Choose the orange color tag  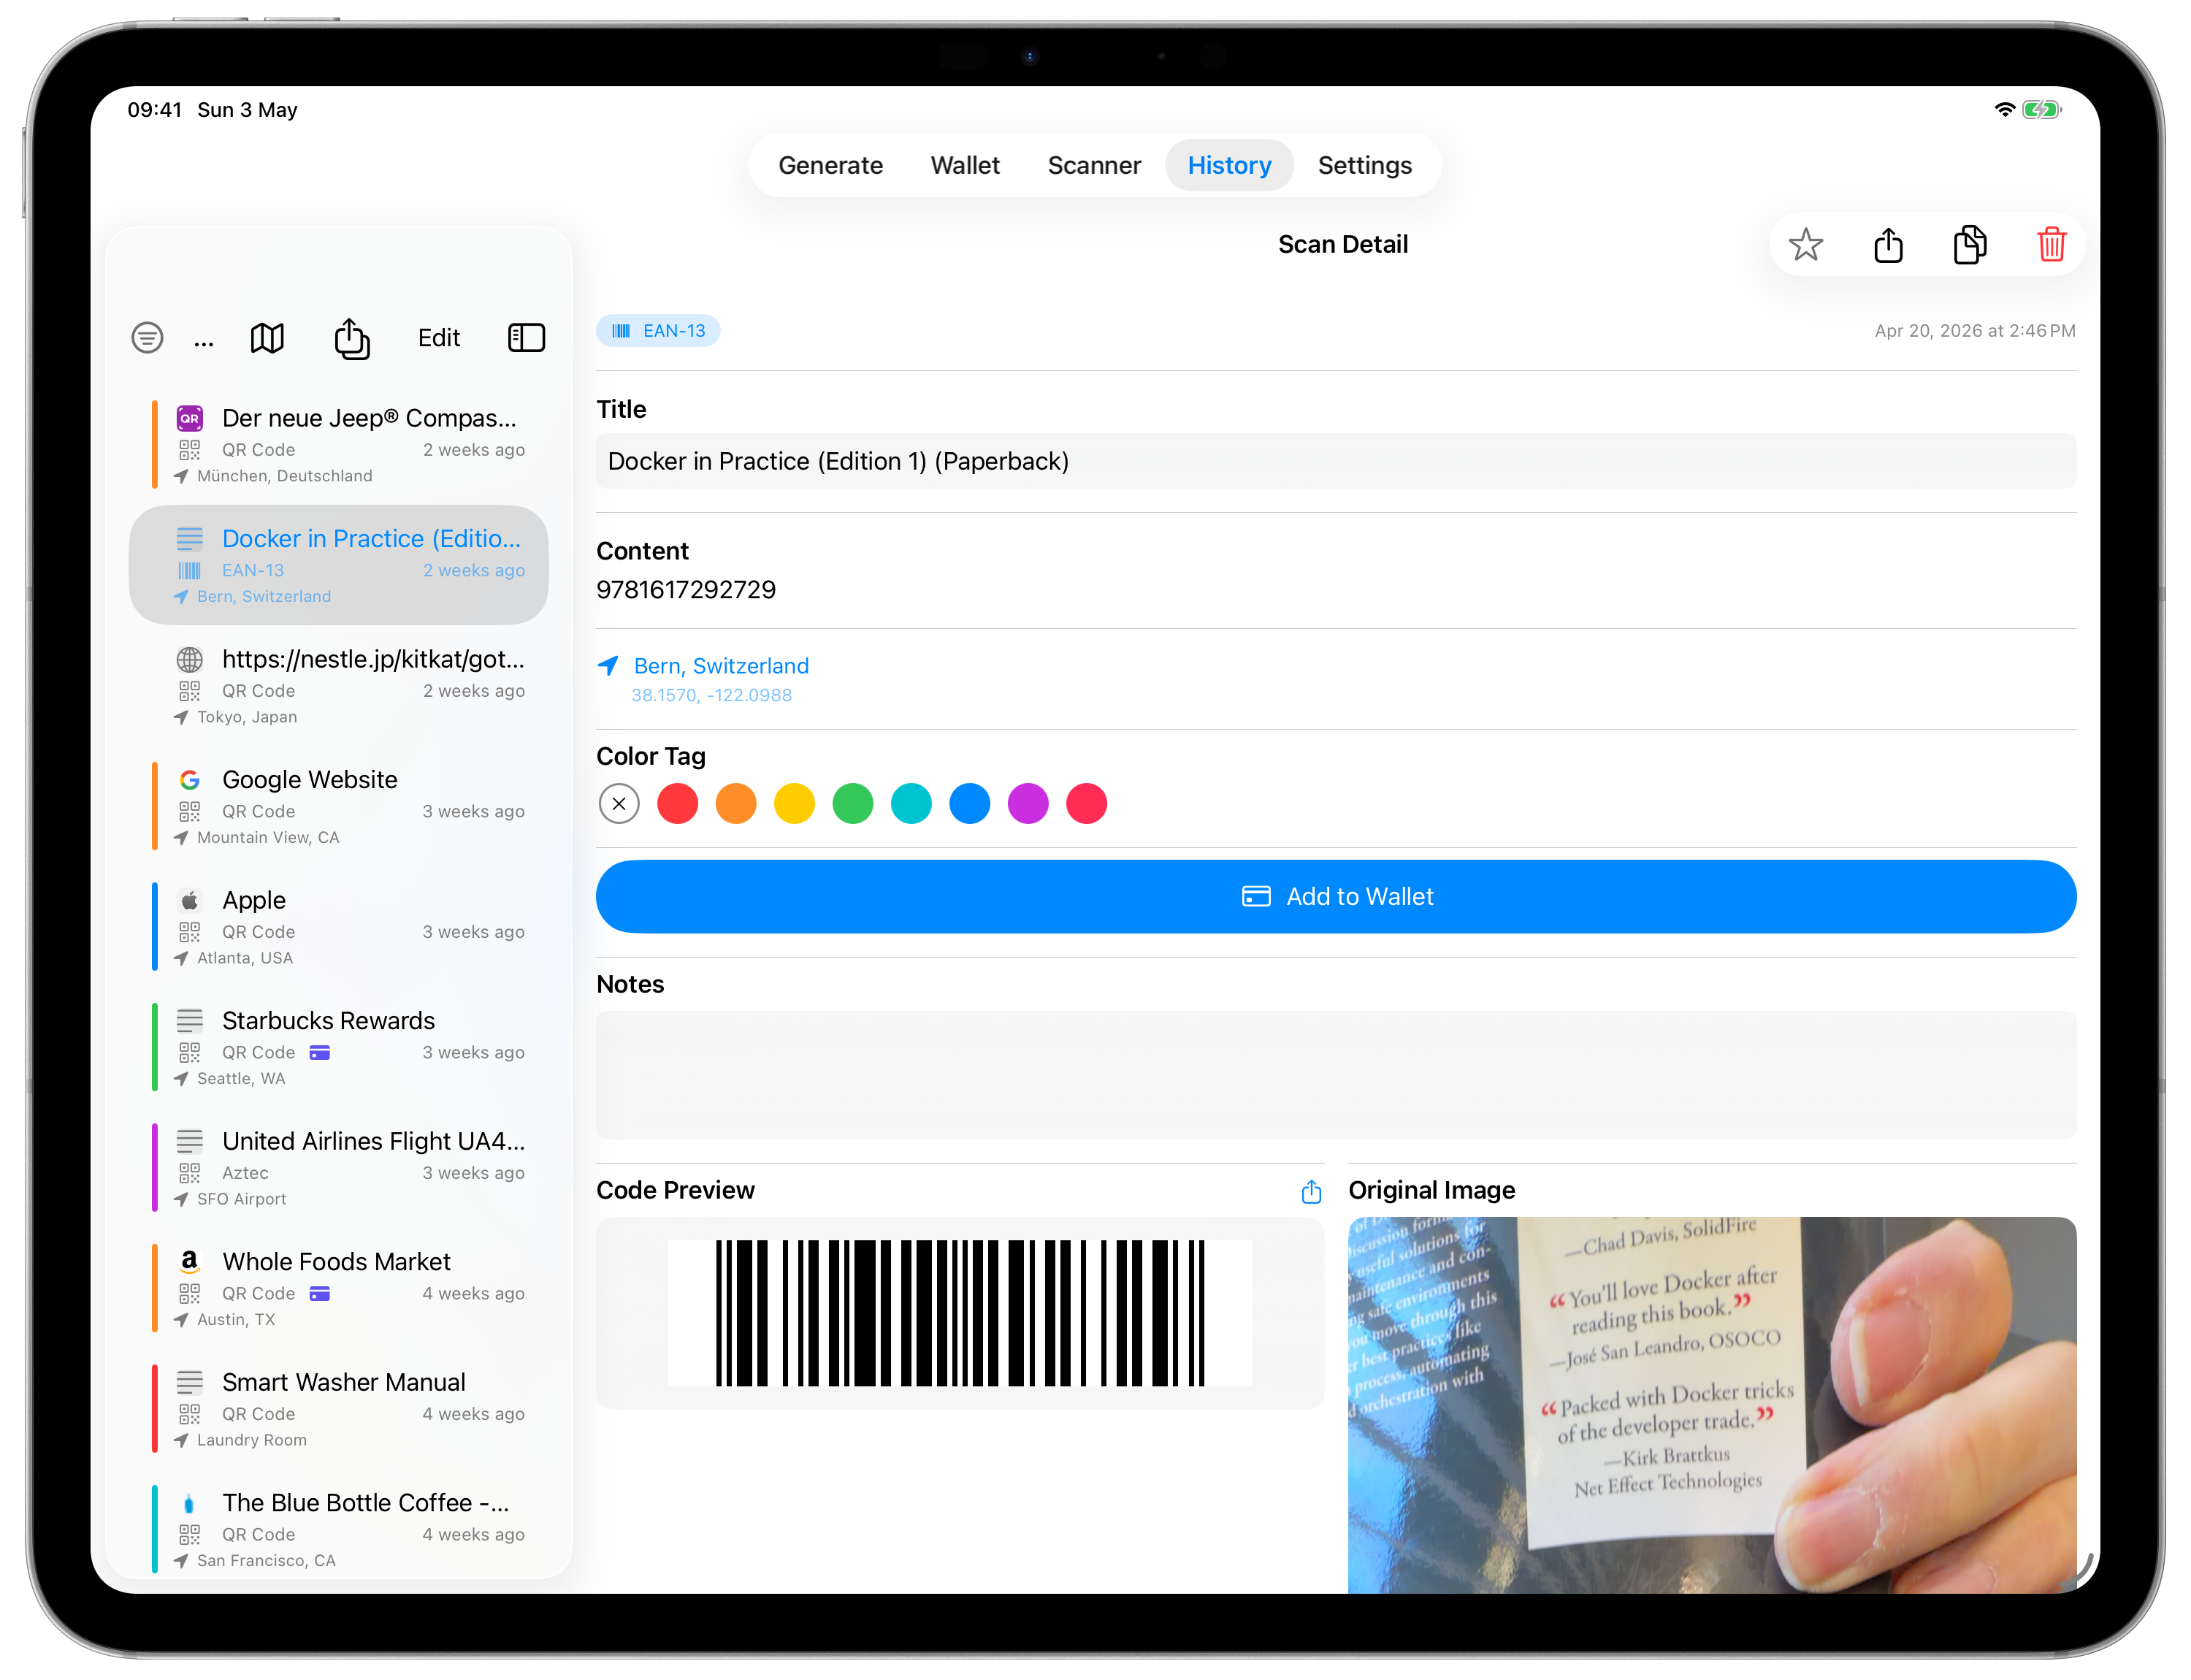(736, 804)
